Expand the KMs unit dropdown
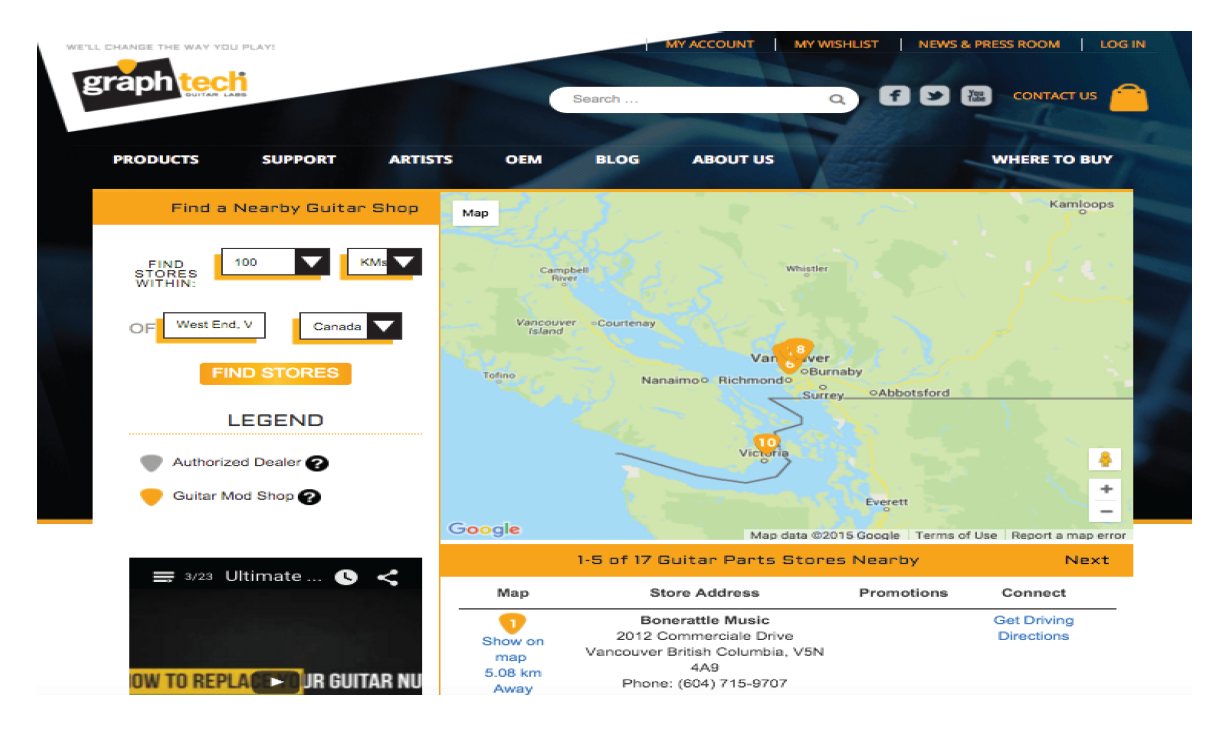Screen dimensions: 1225x742 coord(402,262)
